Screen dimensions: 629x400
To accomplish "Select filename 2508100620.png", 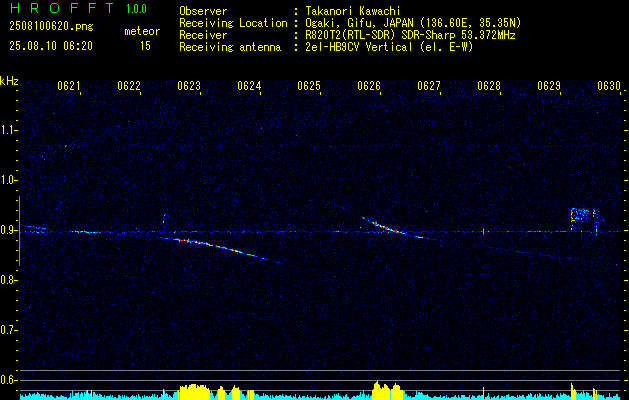I will (51, 27).
